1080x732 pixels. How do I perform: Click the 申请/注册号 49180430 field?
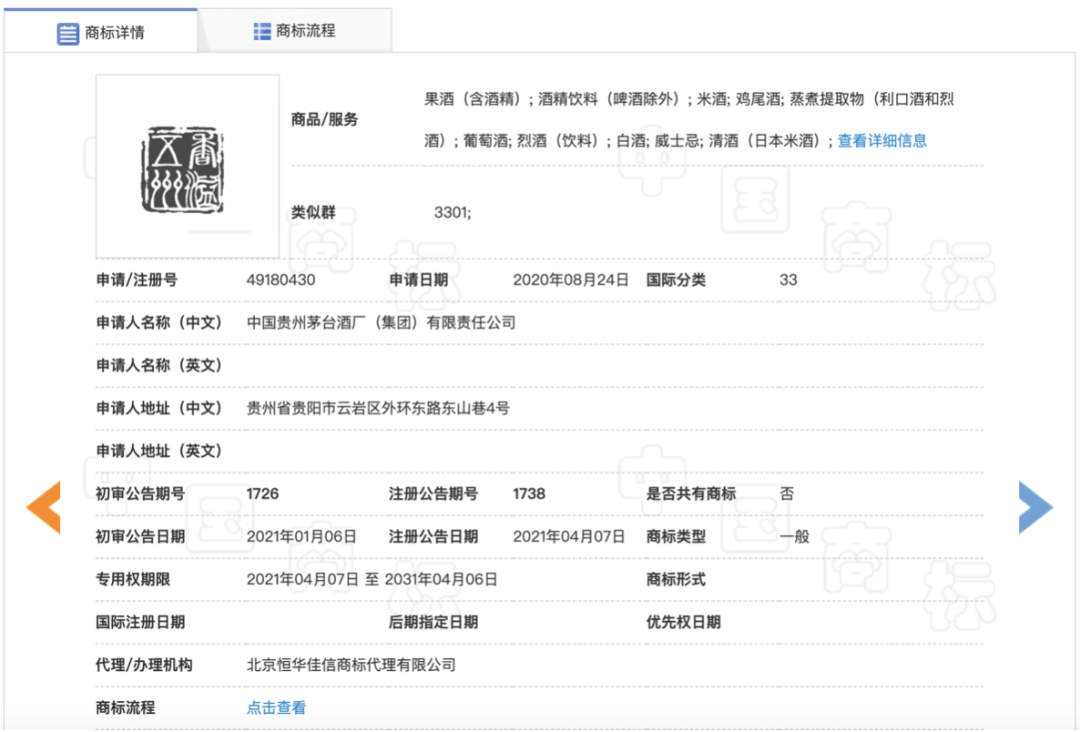pyautogui.click(x=283, y=280)
